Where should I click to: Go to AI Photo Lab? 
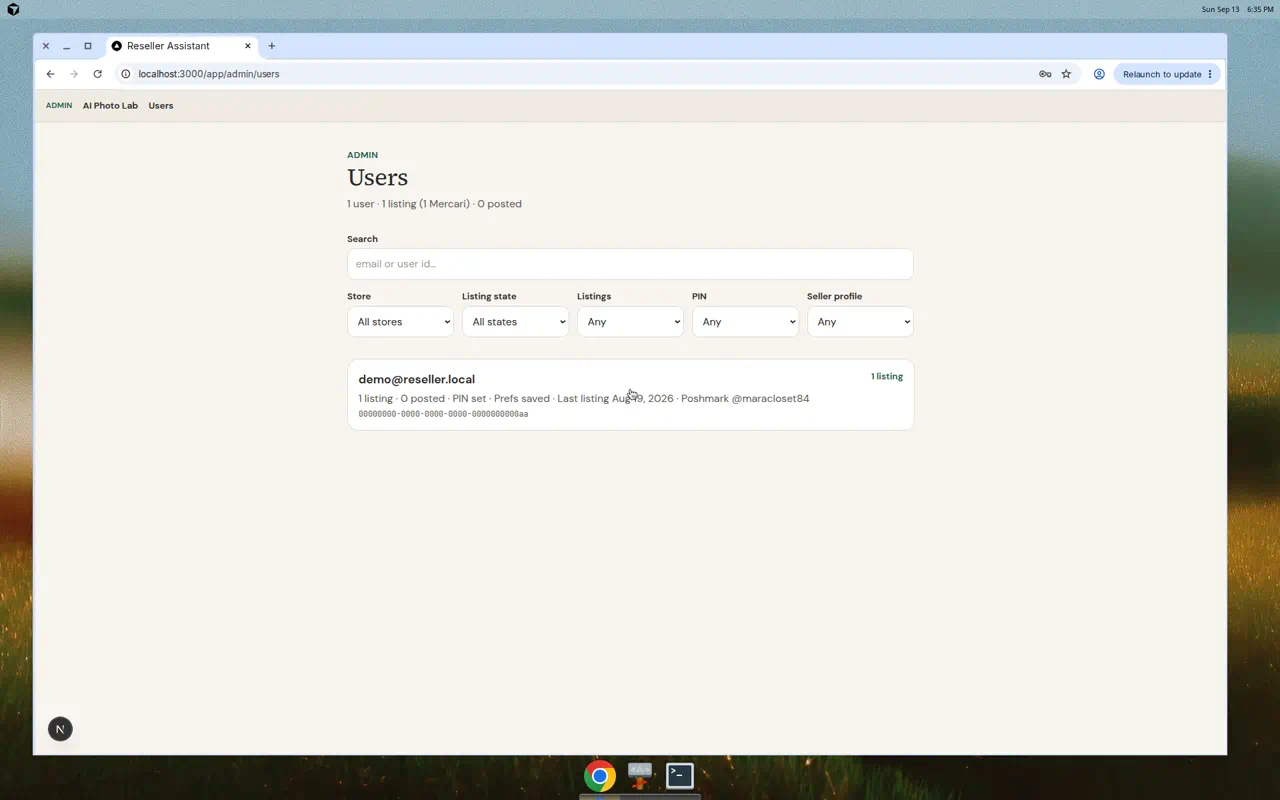point(110,105)
